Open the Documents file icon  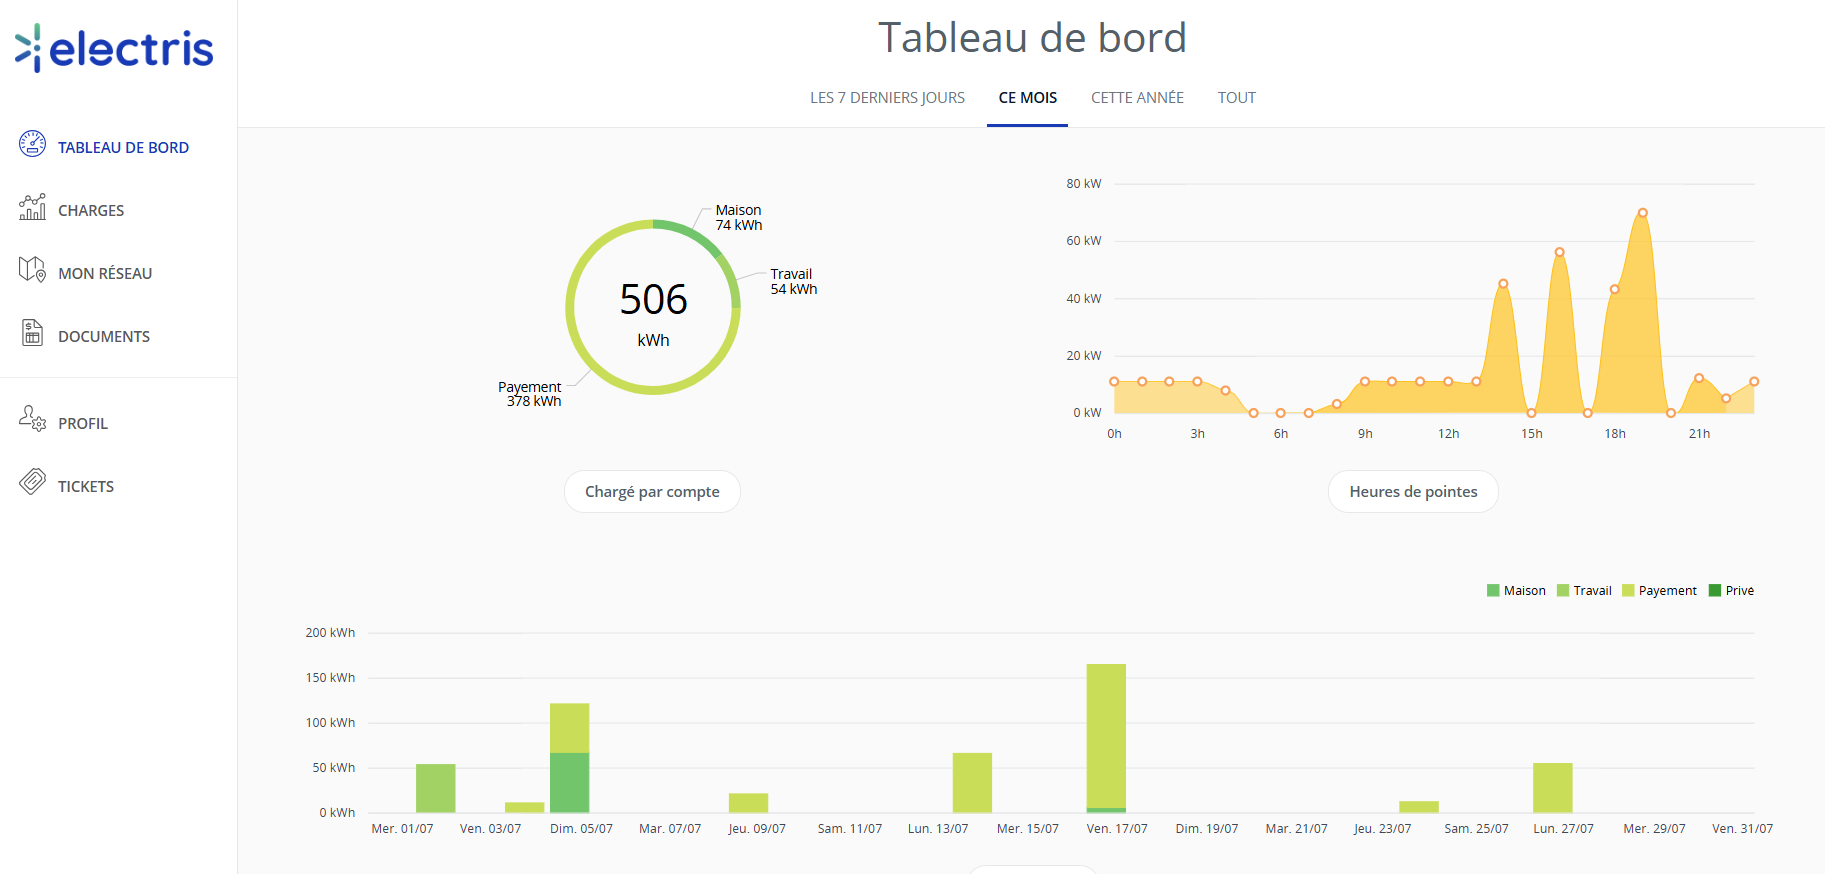click(x=32, y=333)
